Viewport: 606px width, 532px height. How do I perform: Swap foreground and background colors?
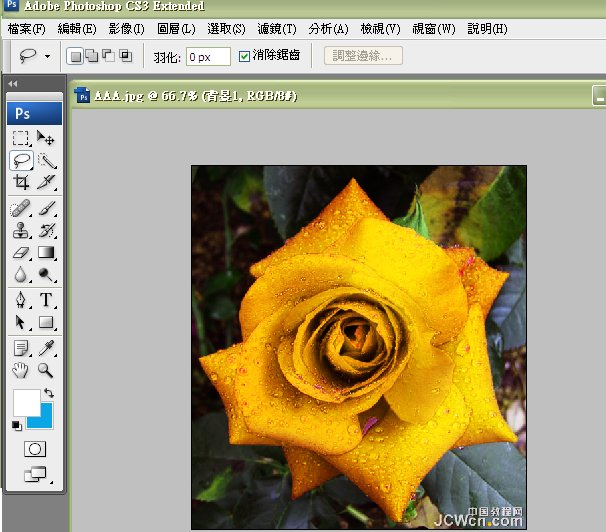49,393
